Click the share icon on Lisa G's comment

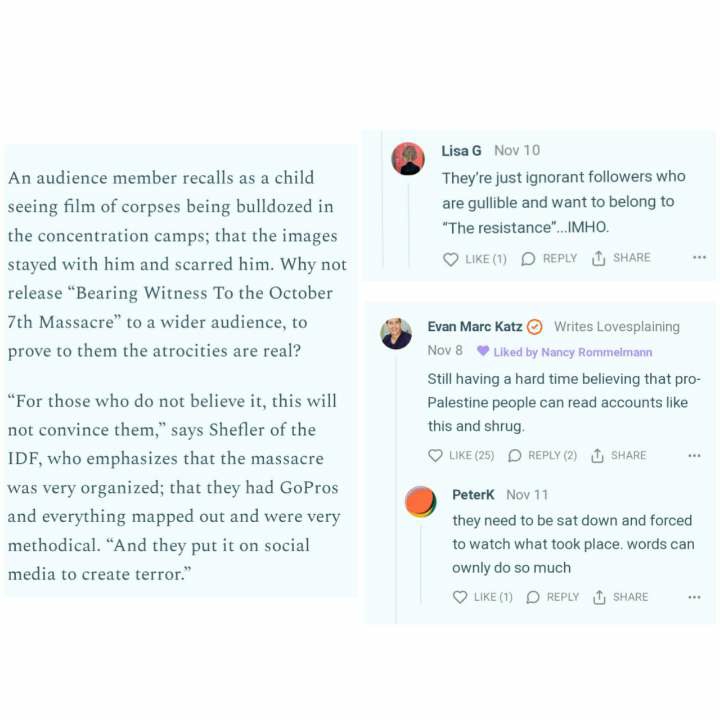click(x=599, y=259)
